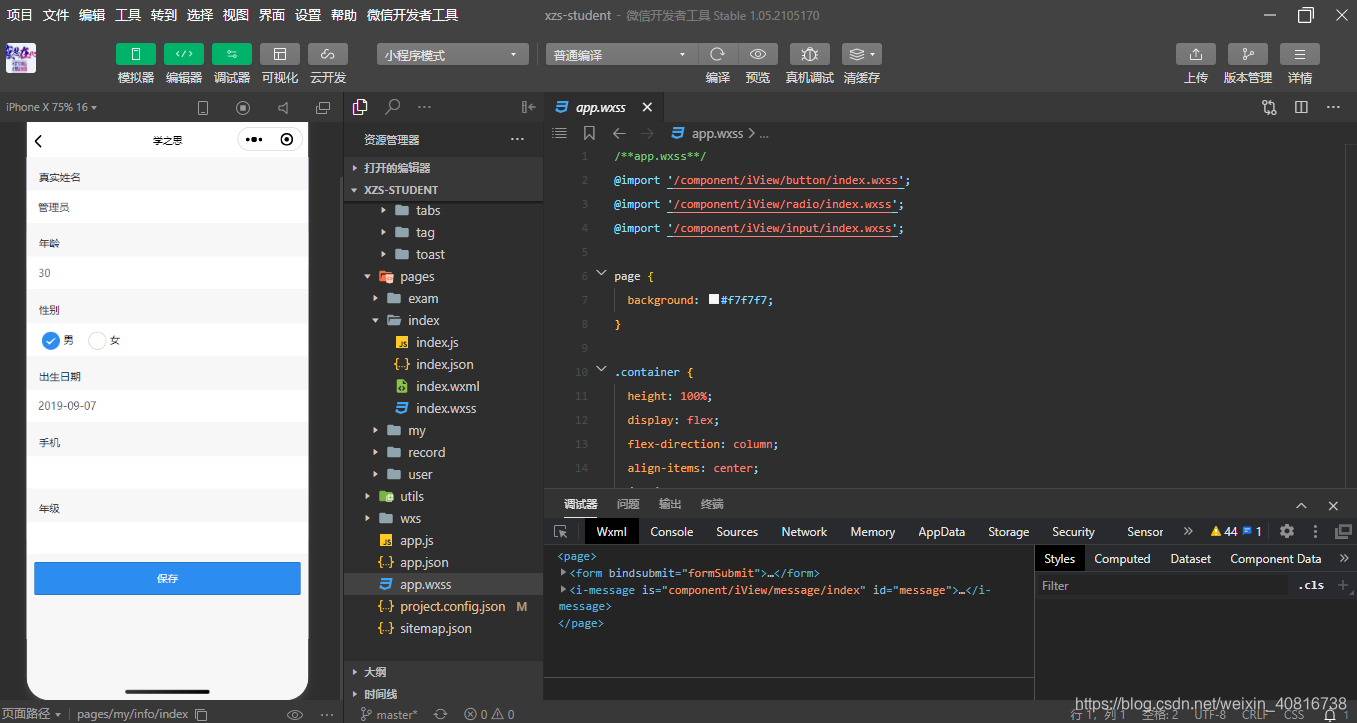Click the master git branch indicator

pyautogui.click(x=388, y=714)
